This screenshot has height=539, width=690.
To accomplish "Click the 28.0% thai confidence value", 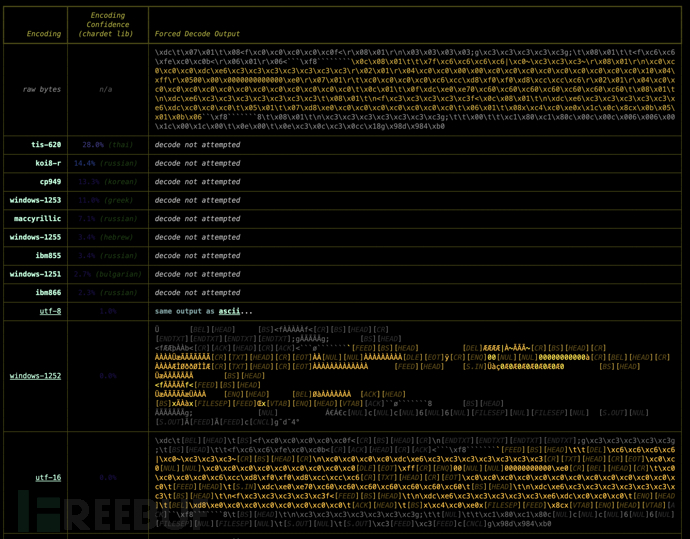I will [x=106, y=144].
